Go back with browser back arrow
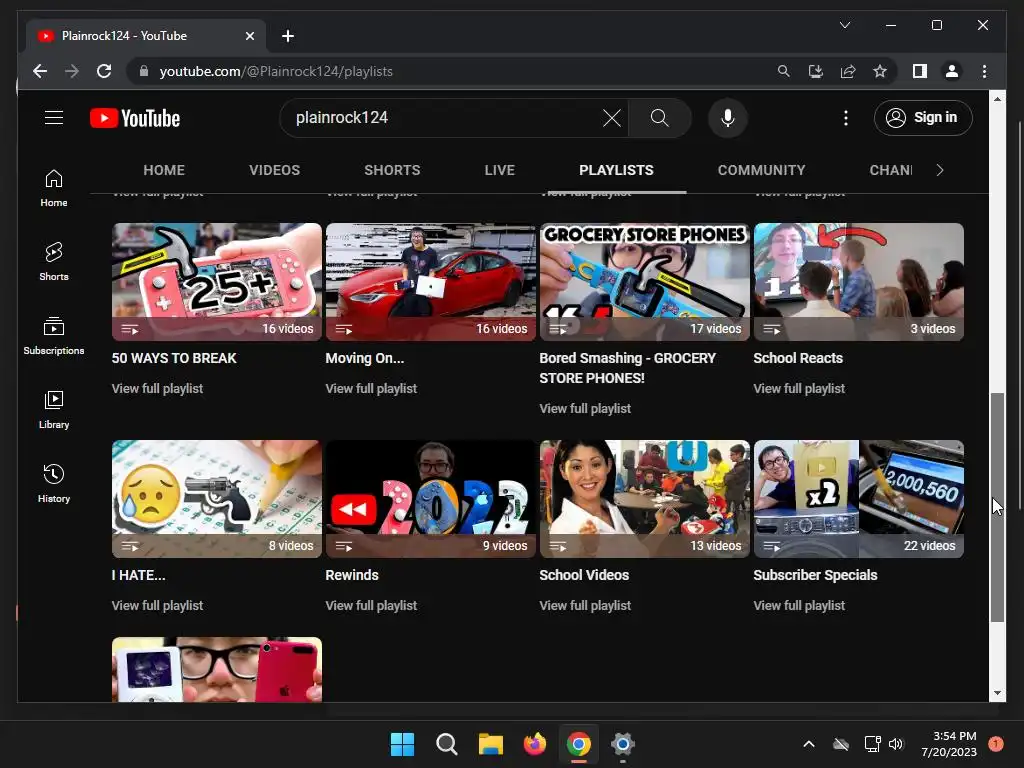The height and width of the screenshot is (768, 1024). (x=40, y=71)
